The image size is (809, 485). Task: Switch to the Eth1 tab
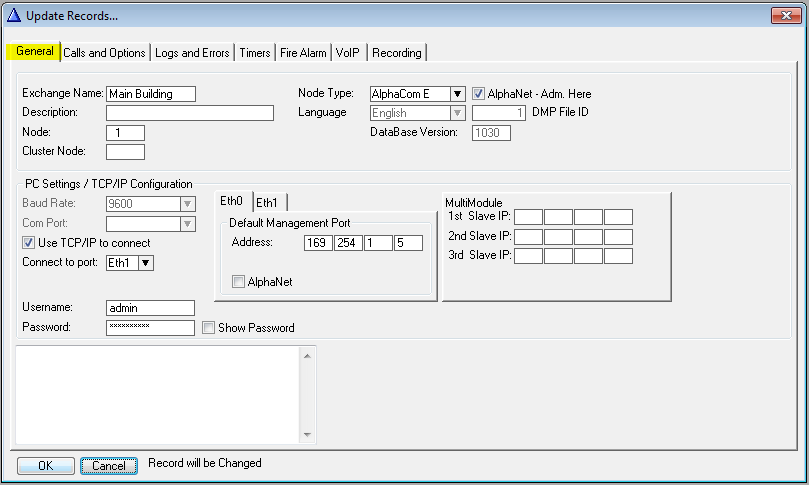pyautogui.click(x=267, y=201)
